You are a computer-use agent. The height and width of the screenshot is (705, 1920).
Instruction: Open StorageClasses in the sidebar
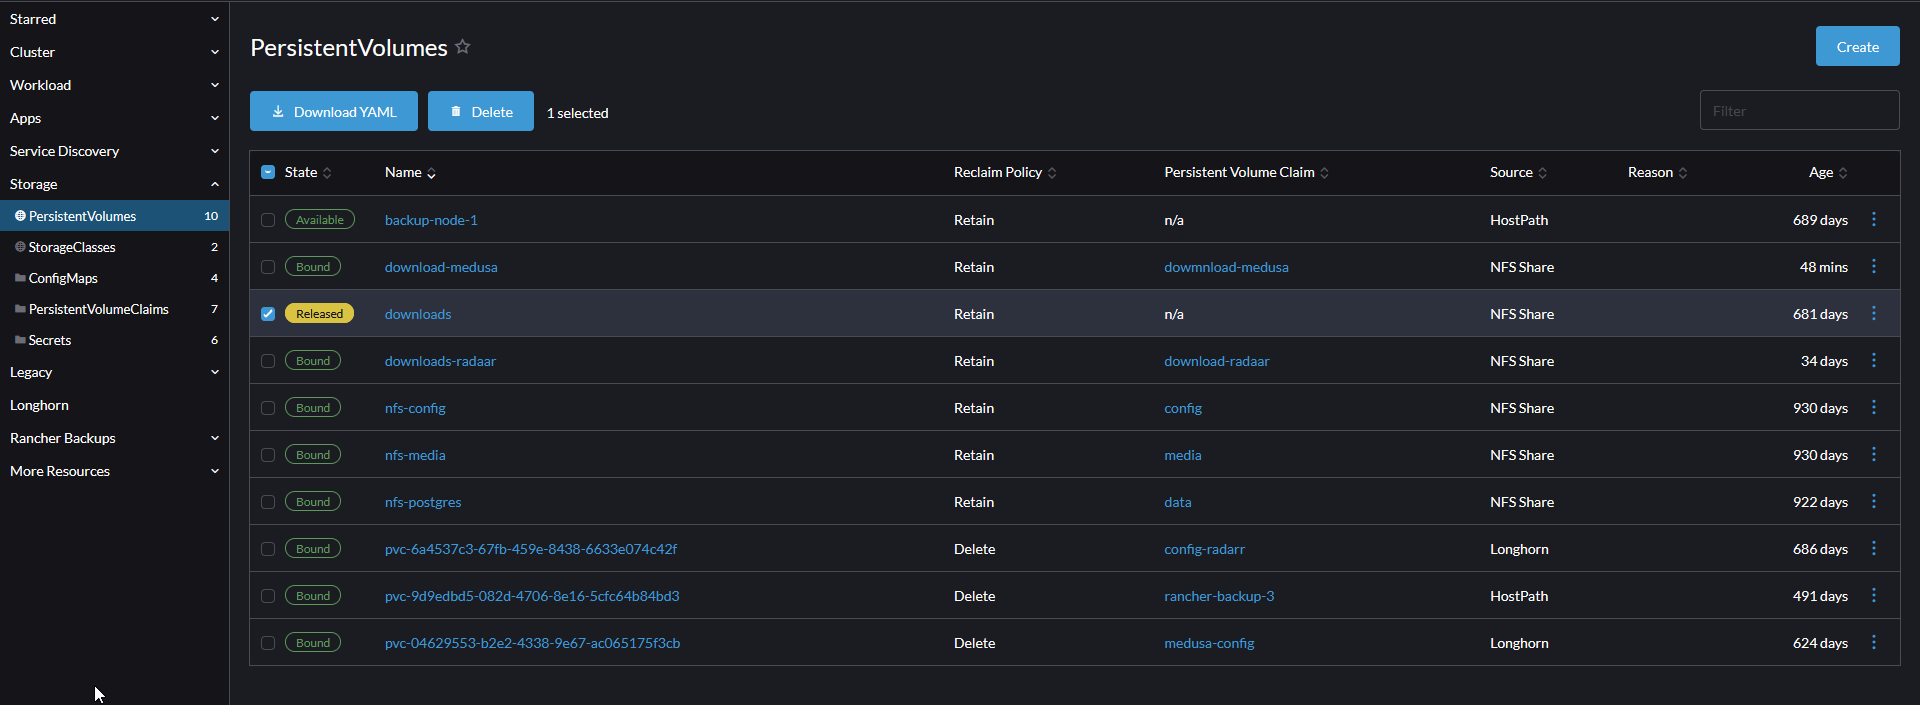[72, 247]
